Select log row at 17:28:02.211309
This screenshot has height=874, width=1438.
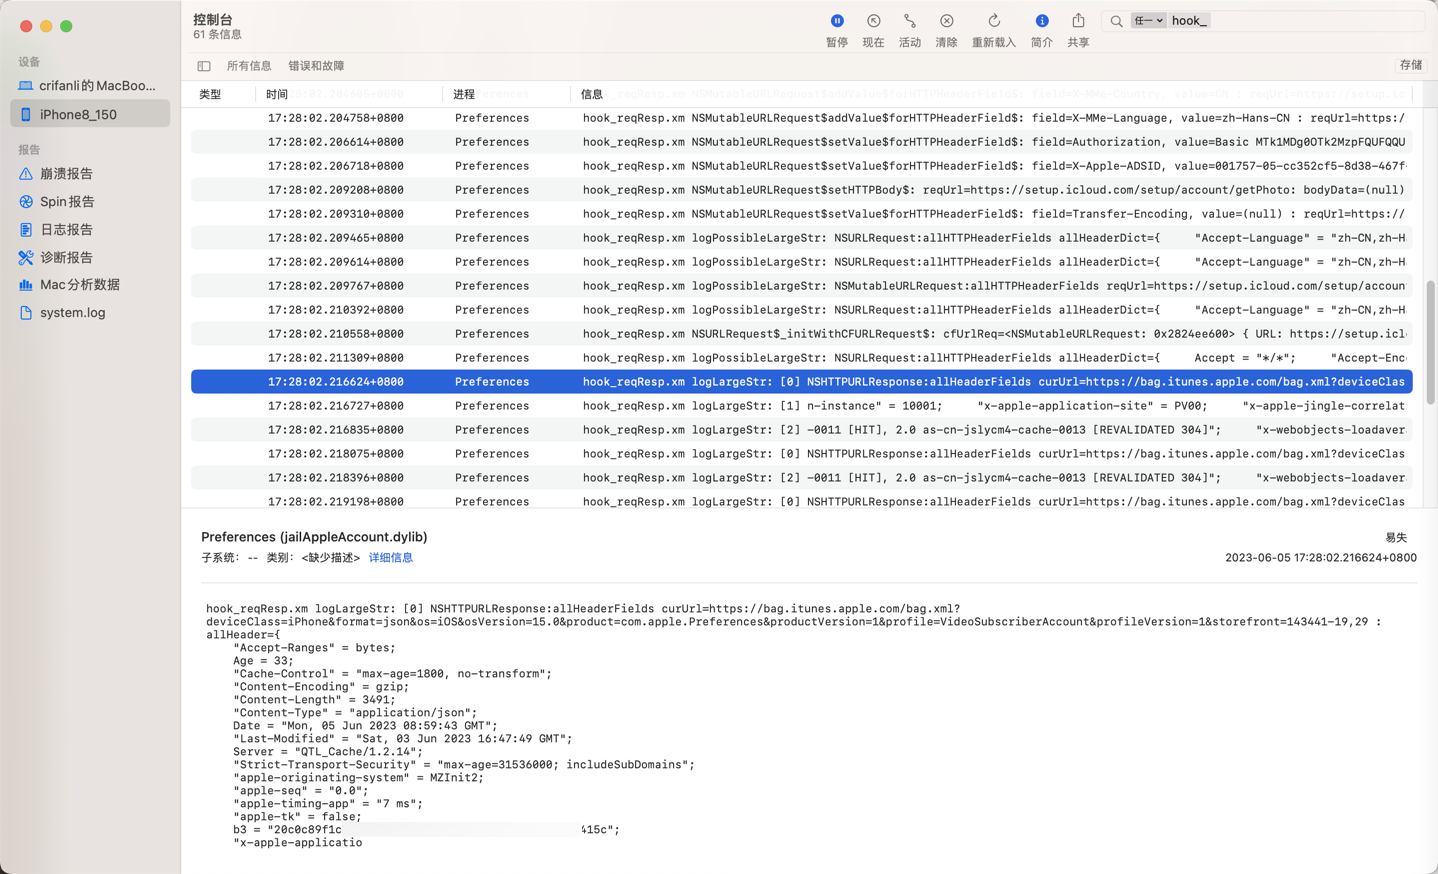pyautogui.click(x=802, y=358)
